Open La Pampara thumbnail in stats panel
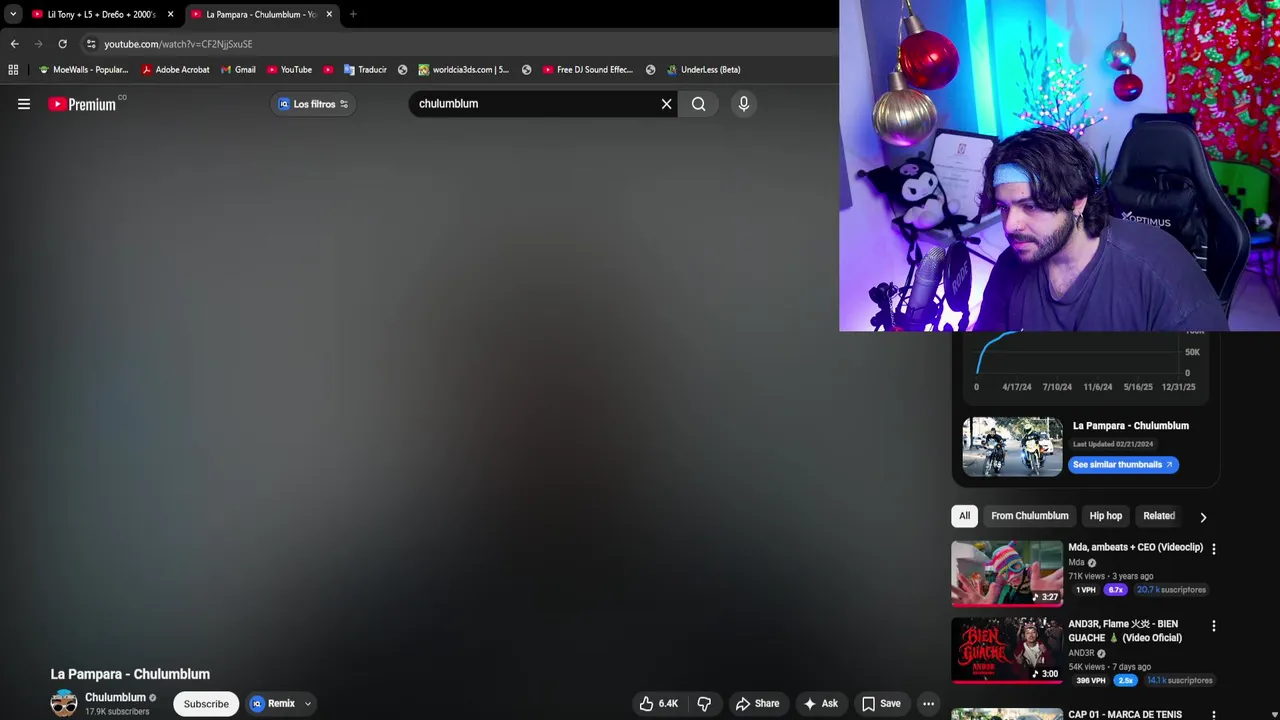Viewport: 1280px width, 720px height. click(1012, 446)
